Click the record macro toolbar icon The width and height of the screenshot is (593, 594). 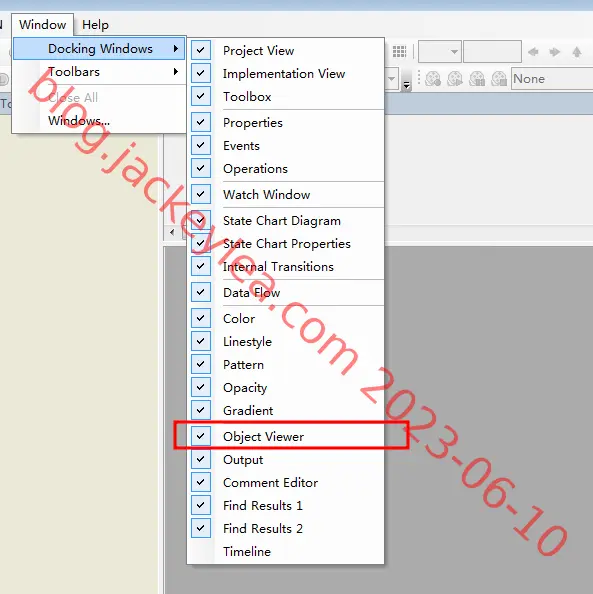[x=433, y=79]
